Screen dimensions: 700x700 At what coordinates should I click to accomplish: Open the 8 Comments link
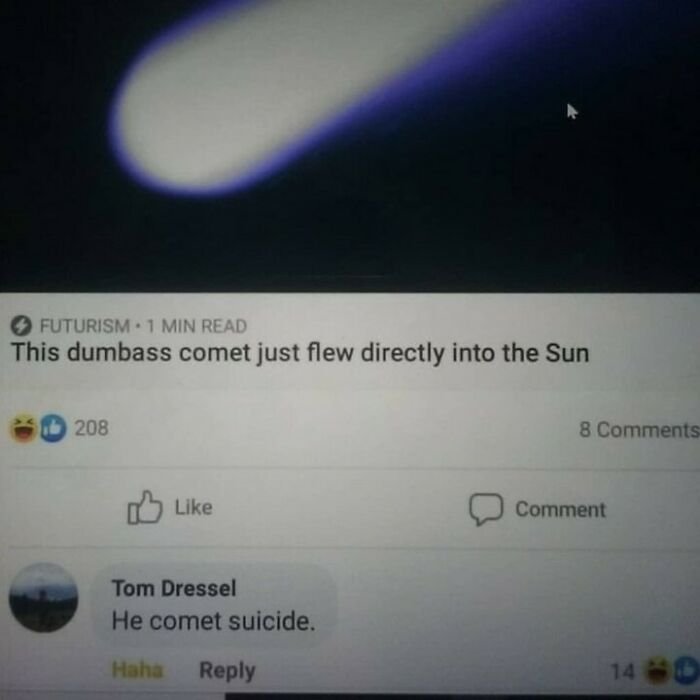(639, 430)
